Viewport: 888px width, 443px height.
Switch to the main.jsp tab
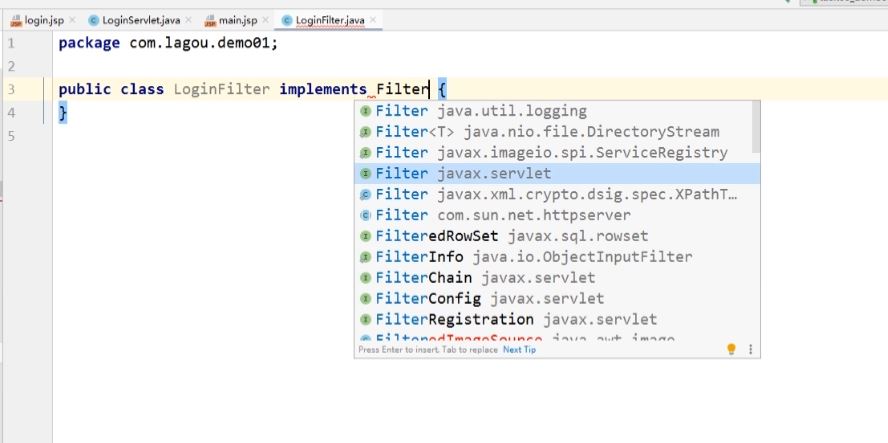(238, 20)
